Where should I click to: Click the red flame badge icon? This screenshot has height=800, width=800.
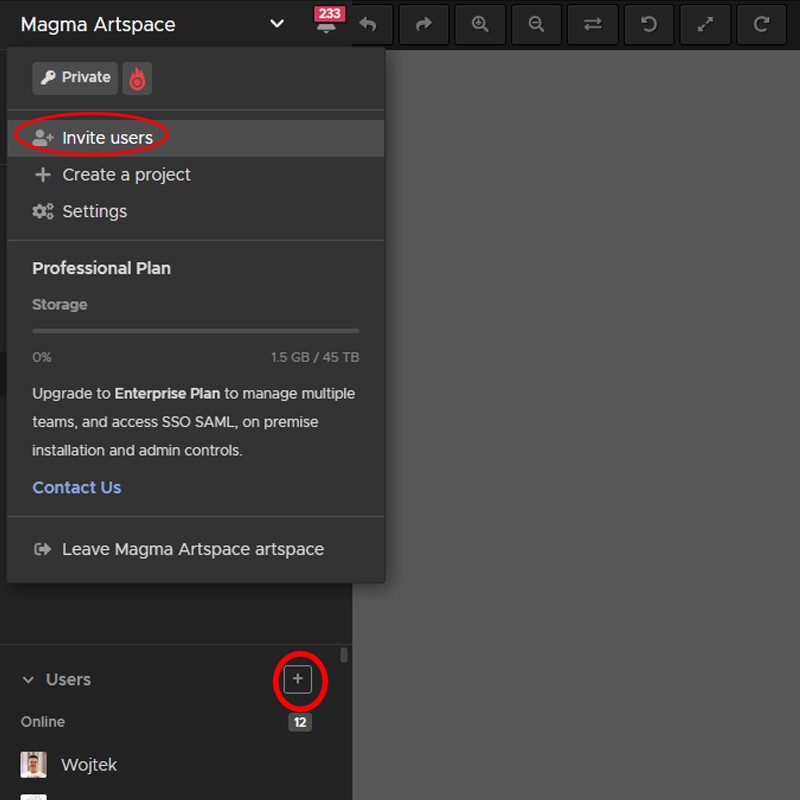(x=137, y=78)
